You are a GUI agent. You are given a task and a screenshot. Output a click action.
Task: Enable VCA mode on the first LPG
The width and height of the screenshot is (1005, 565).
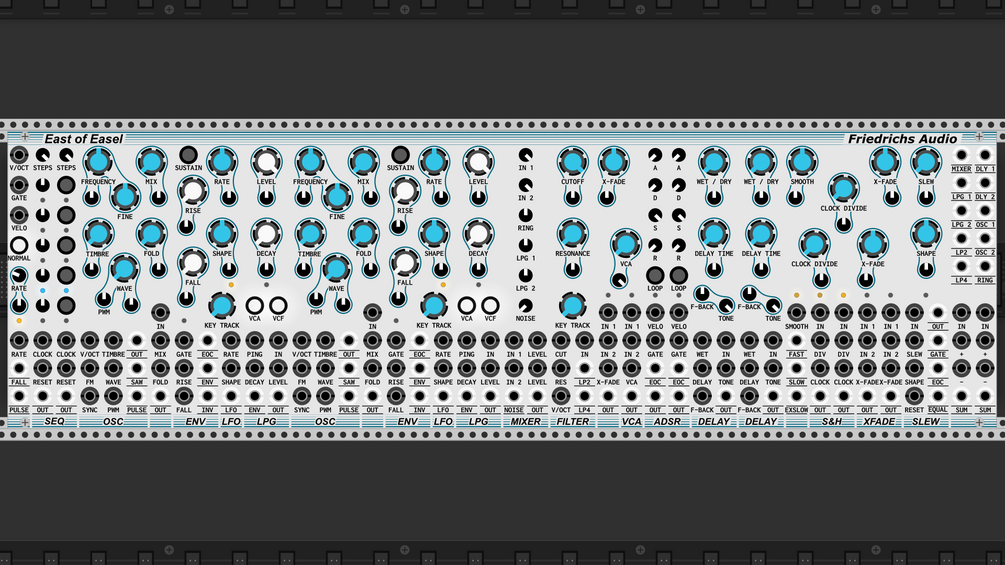point(254,305)
